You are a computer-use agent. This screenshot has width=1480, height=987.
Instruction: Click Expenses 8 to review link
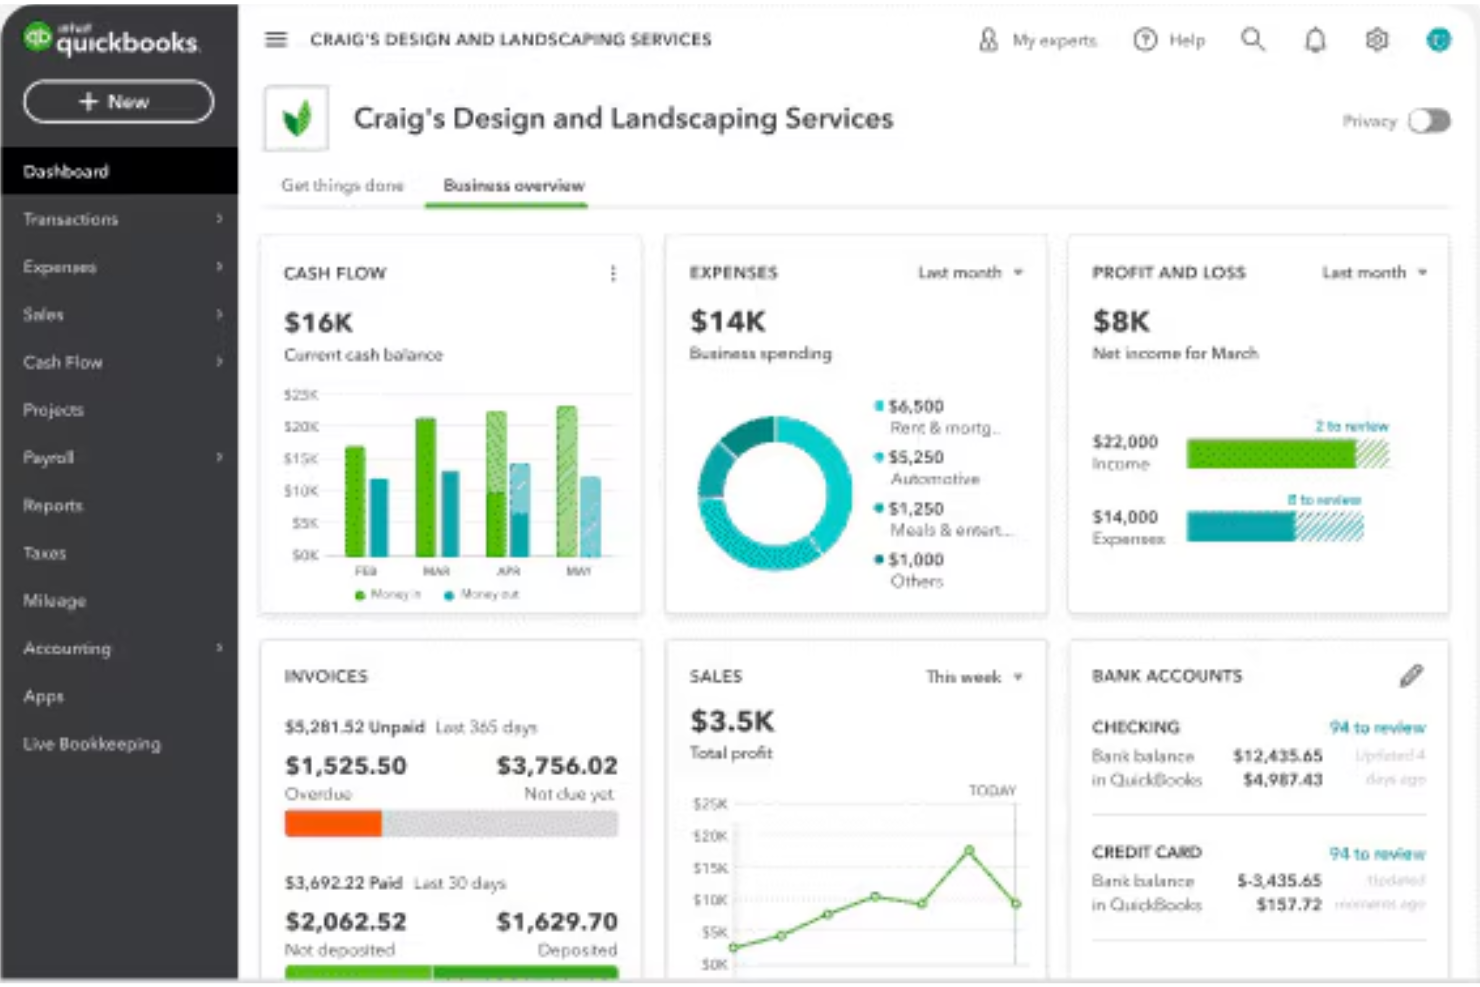[x=1324, y=499]
